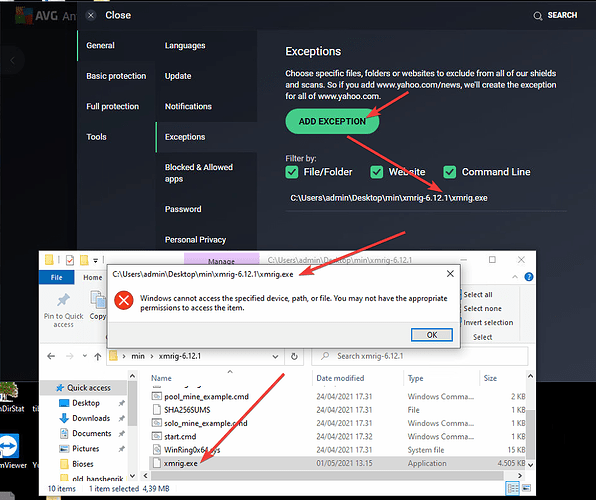Click the start.cmd file icon
The height and width of the screenshot is (500, 596).
(x=157, y=436)
